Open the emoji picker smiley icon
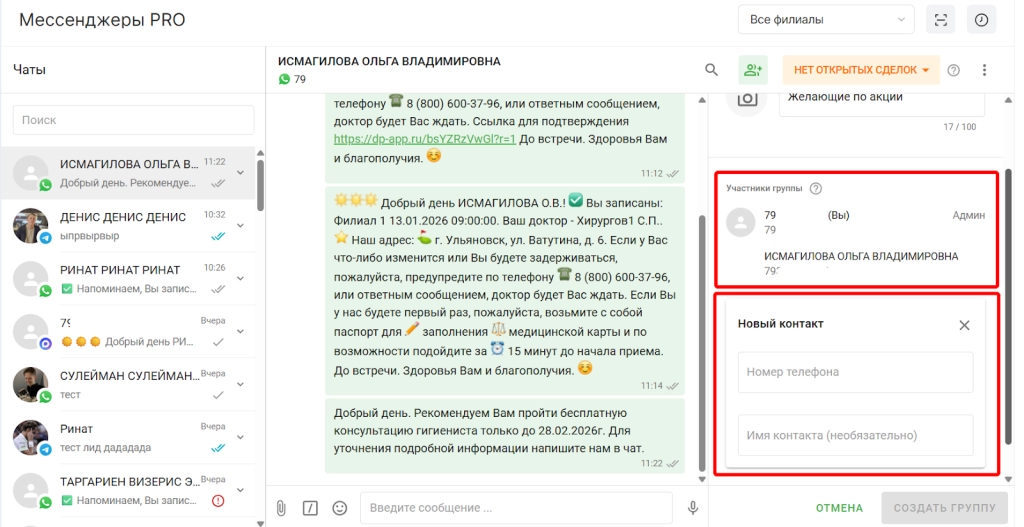 [x=339, y=508]
